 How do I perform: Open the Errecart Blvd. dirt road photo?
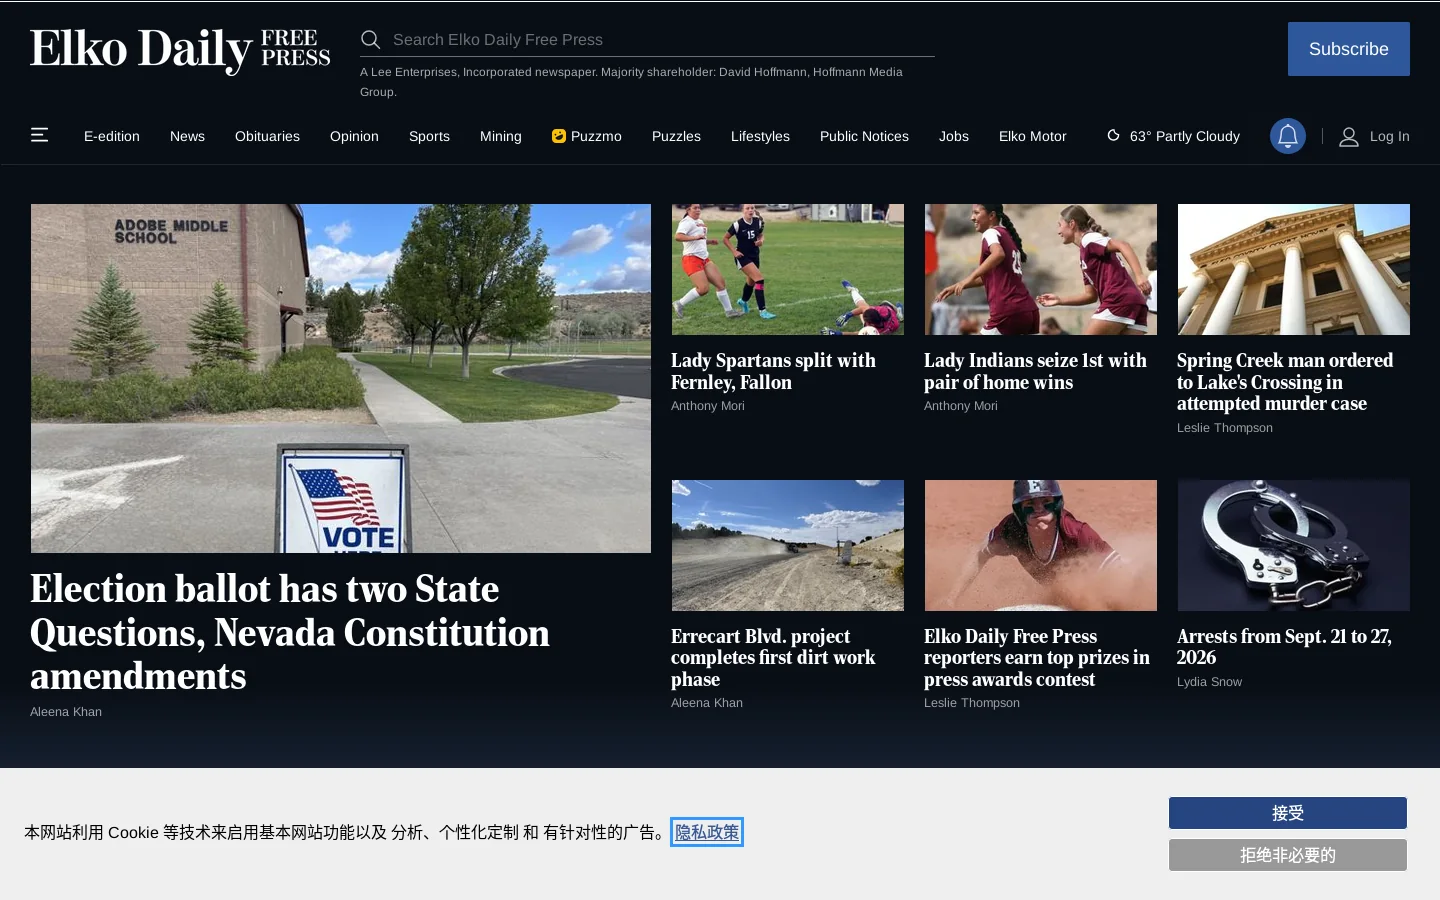tap(788, 545)
